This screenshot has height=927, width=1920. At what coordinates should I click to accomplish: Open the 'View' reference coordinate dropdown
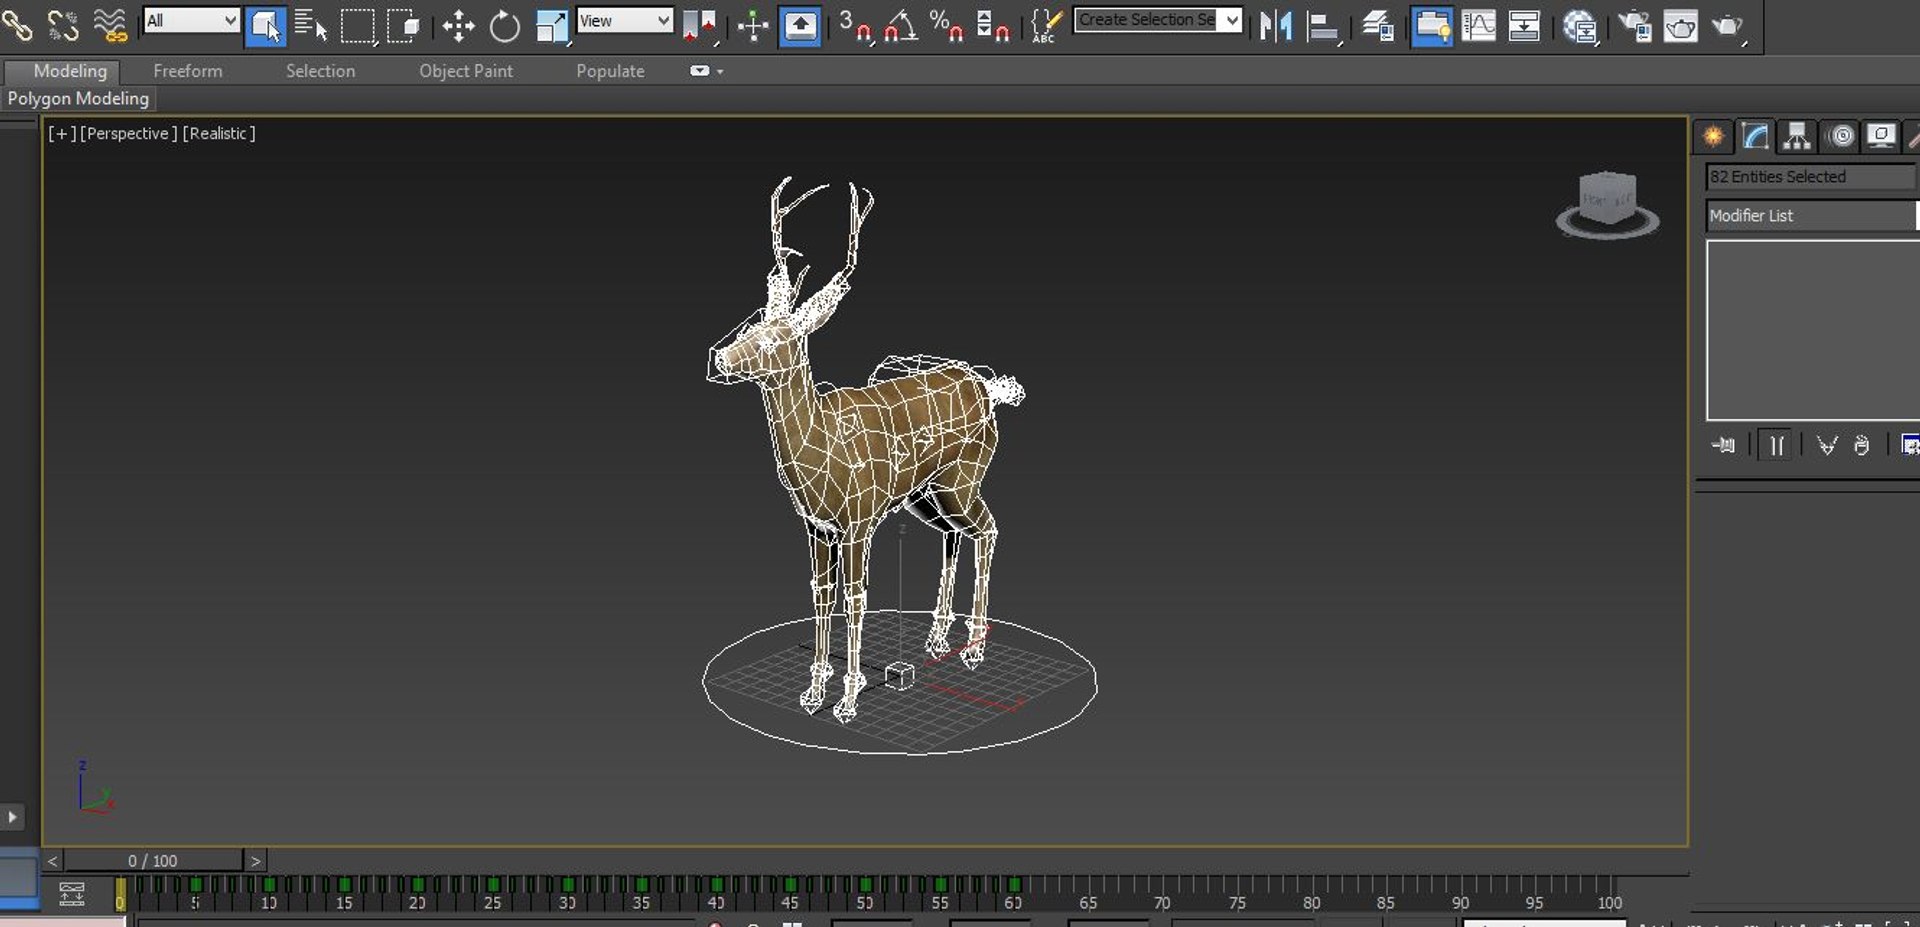[625, 20]
